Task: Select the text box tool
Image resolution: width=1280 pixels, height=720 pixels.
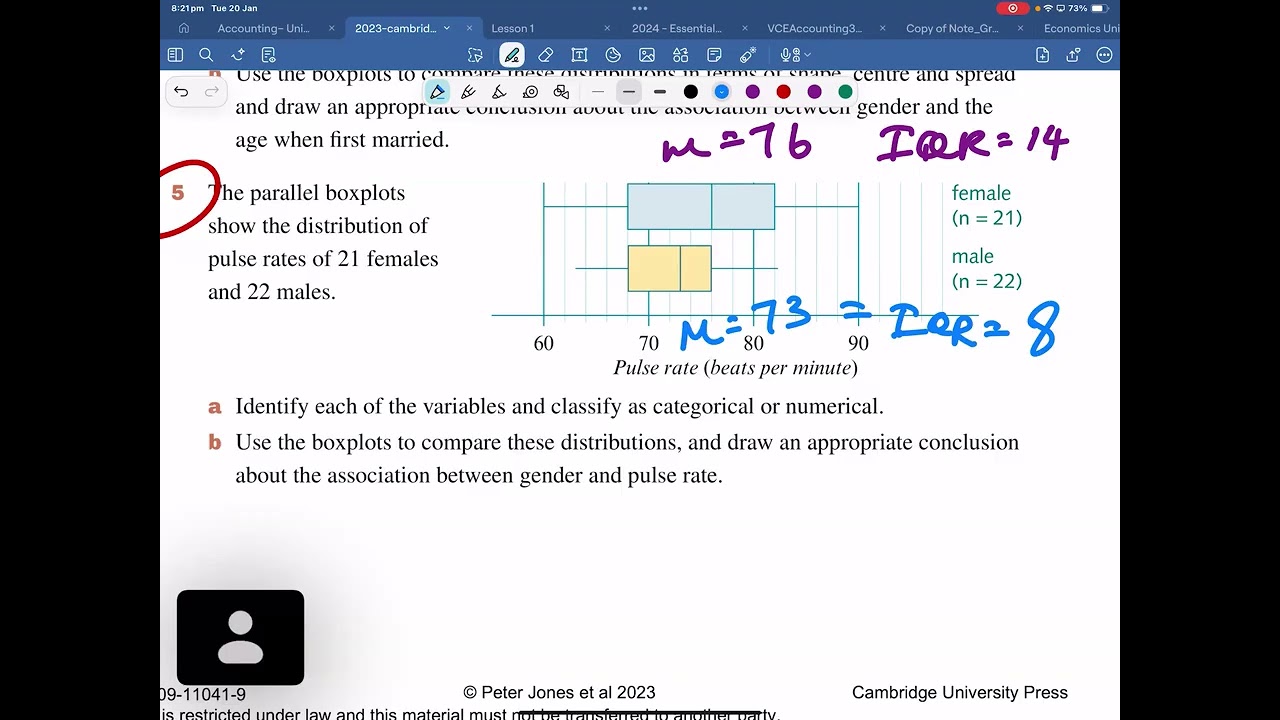Action: [579, 55]
